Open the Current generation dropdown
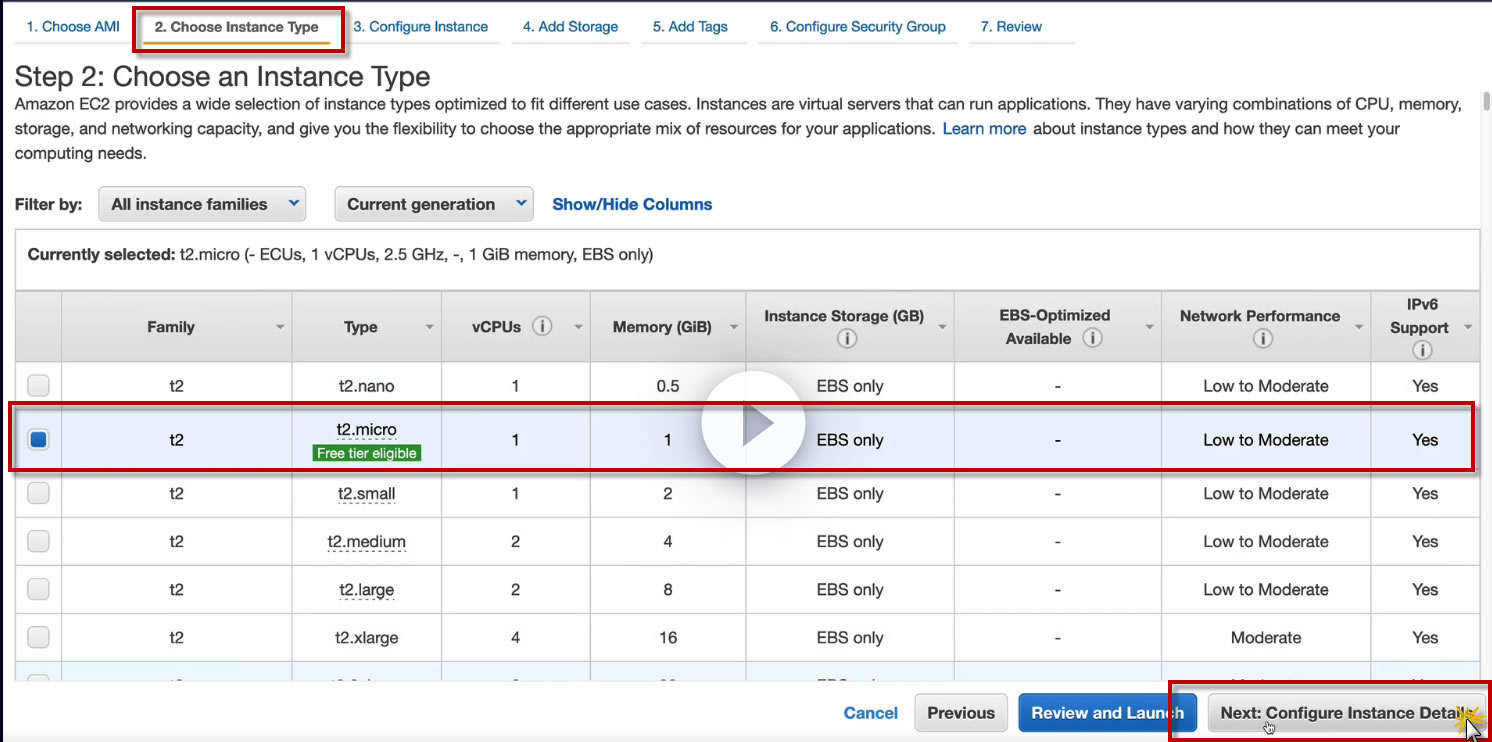This screenshot has height=742, width=1492. (433, 204)
